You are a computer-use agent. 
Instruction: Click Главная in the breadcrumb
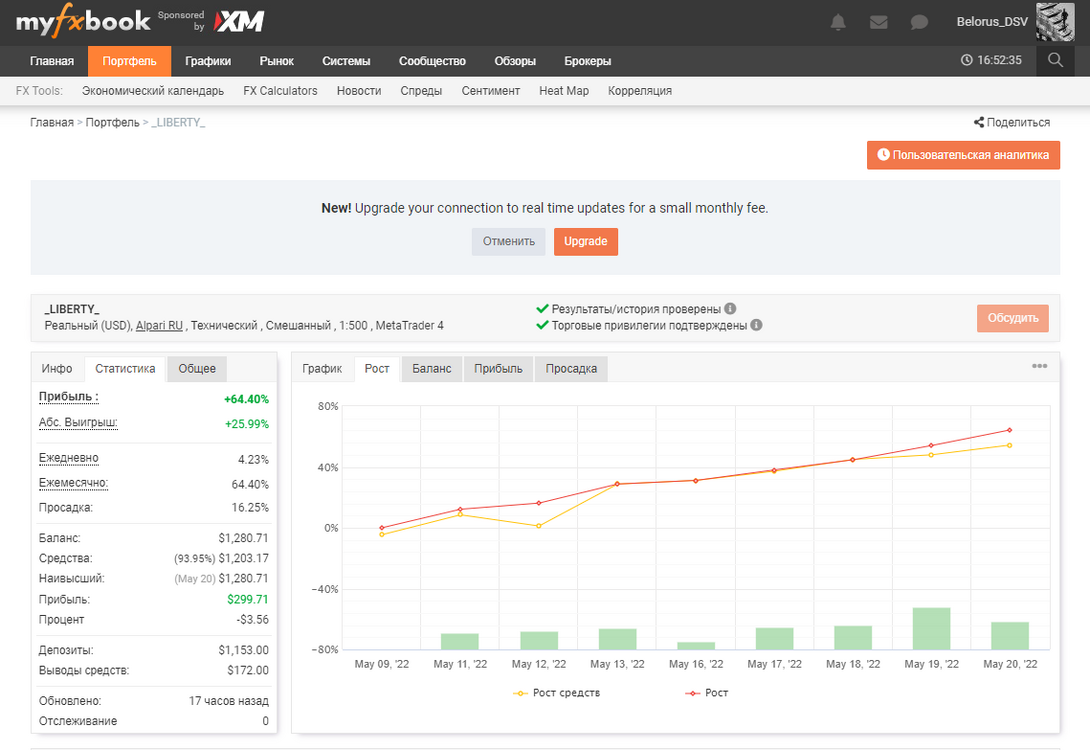point(51,122)
